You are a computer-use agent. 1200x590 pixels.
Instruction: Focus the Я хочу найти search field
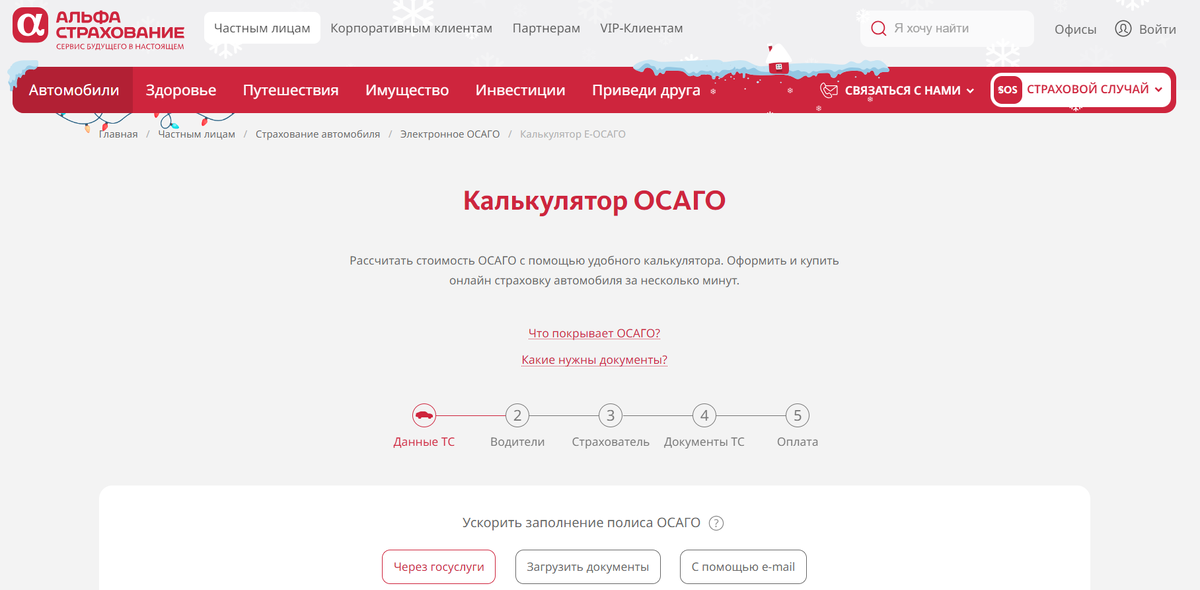coord(947,29)
